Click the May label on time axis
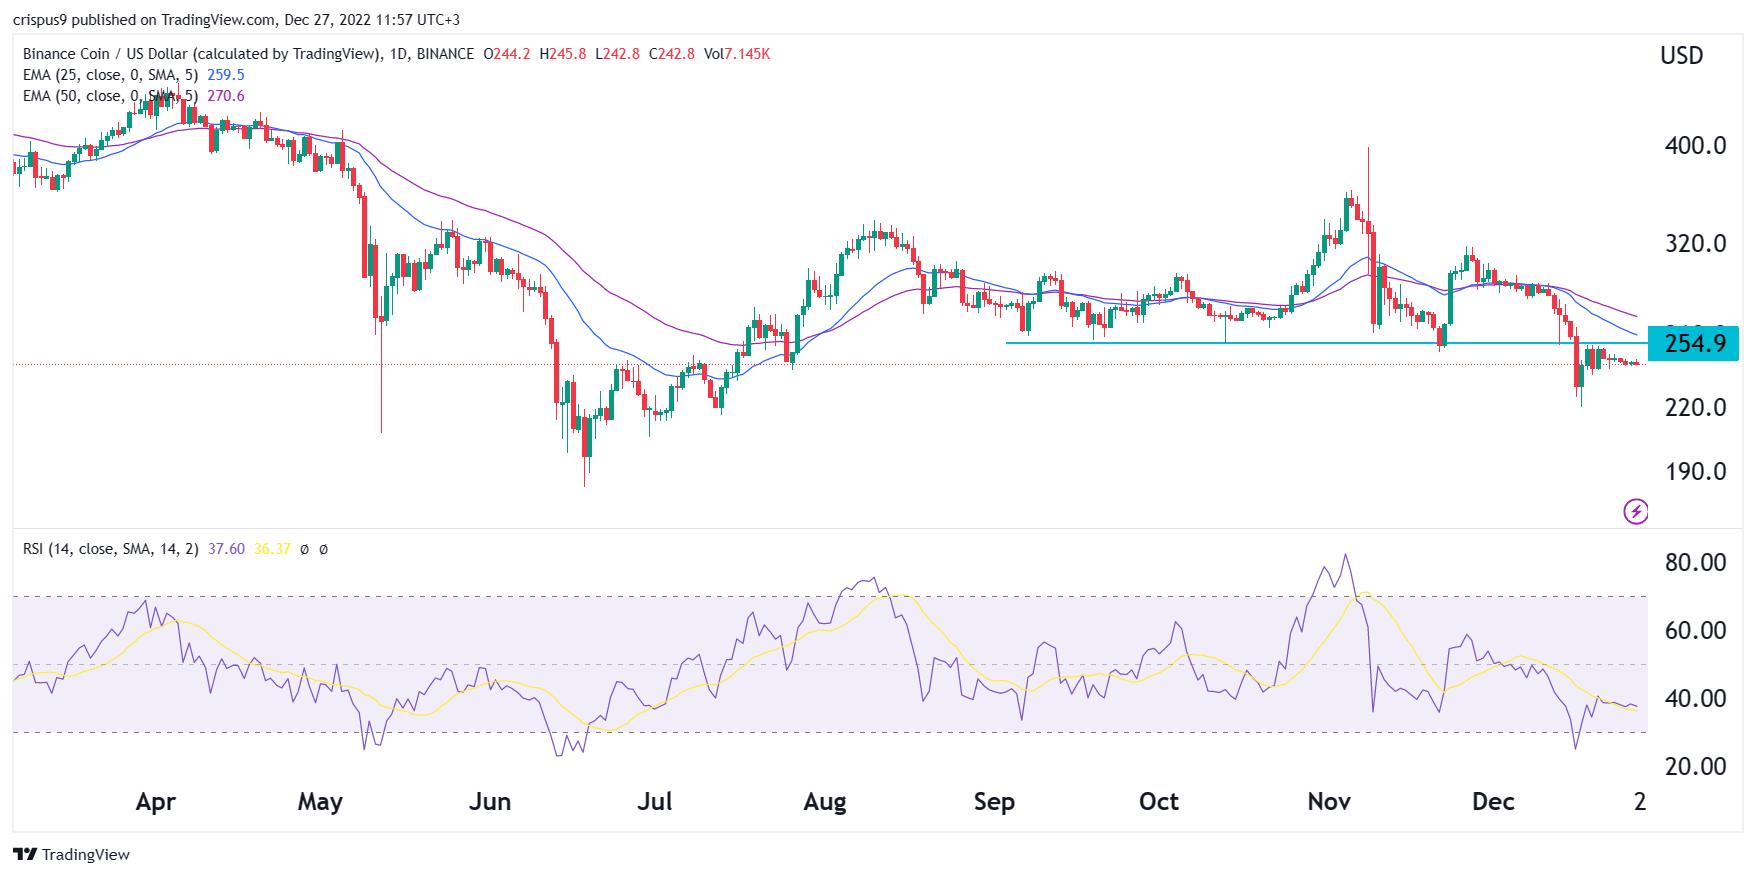 tap(320, 802)
